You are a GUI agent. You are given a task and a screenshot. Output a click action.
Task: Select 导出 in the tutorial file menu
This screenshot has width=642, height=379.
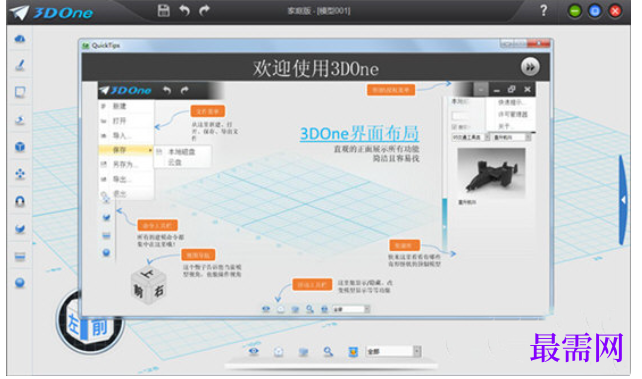click(126, 179)
